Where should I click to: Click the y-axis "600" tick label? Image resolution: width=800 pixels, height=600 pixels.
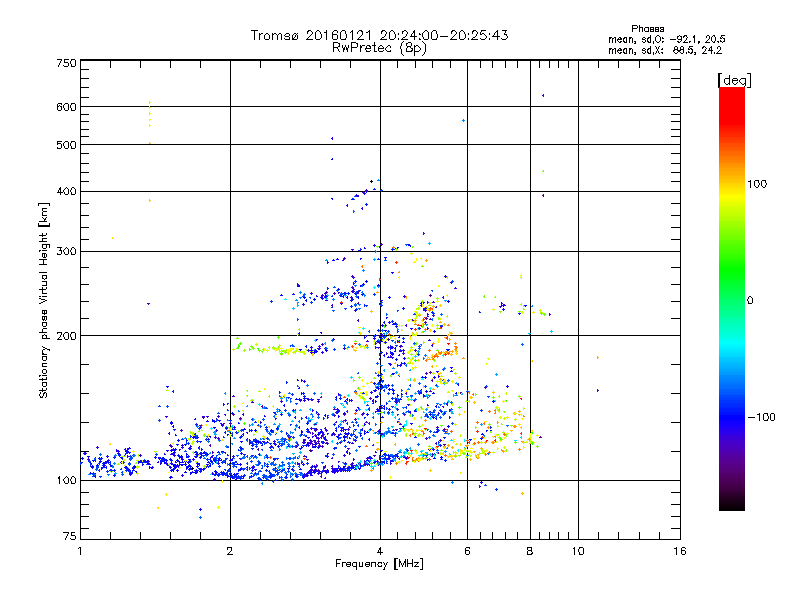tap(66, 107)
